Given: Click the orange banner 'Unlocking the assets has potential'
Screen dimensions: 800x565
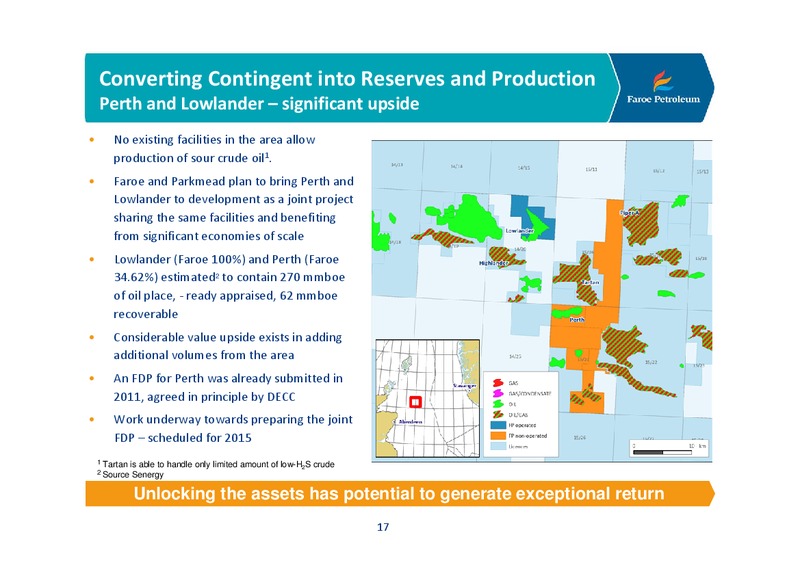Looking at the screenshot, I should (399, 494).
